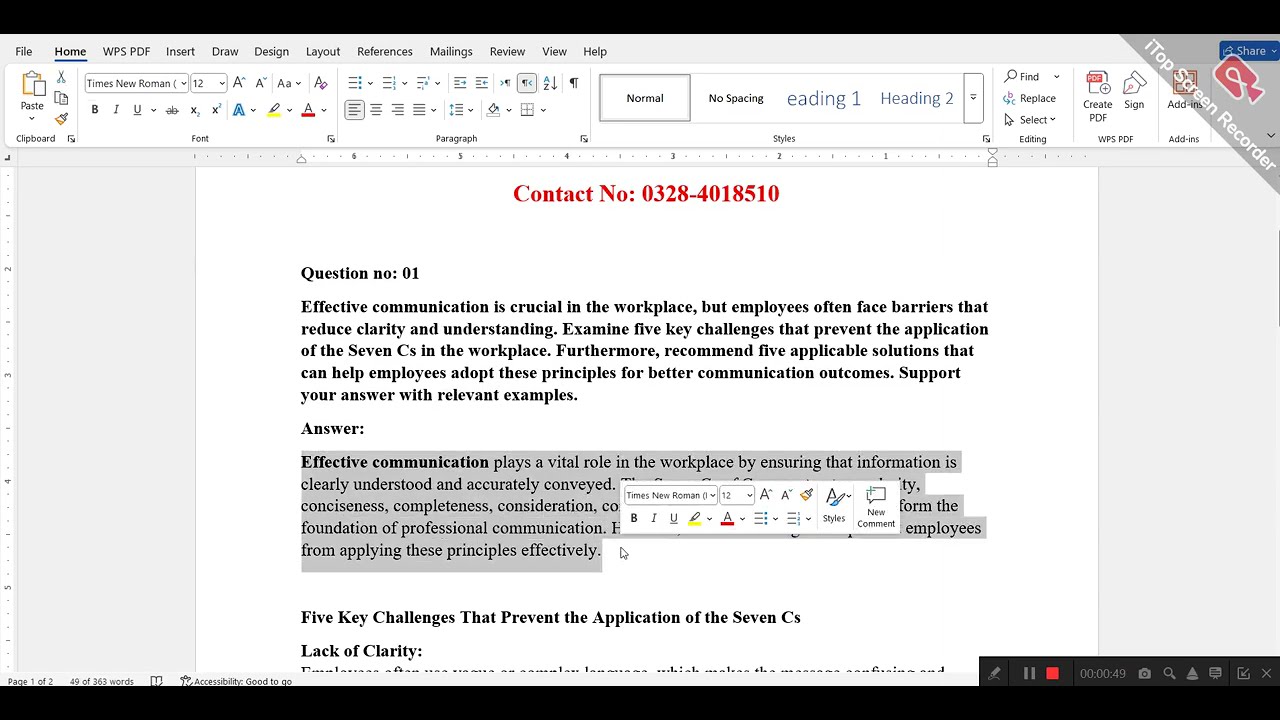
Task: Toggle right-to-left text direction button
Action: pos(526,83)
